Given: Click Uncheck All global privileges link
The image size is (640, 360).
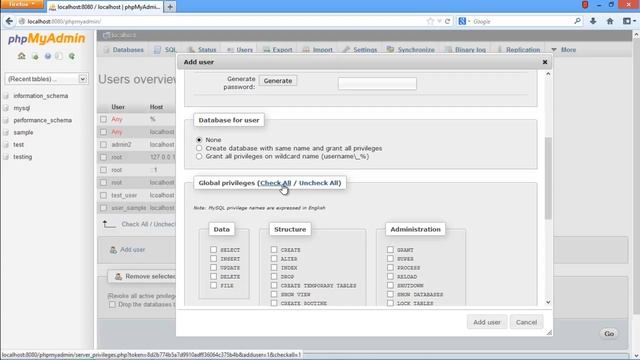Looking at the screenshot, I should pyautogui.click(x=318, y=183).
